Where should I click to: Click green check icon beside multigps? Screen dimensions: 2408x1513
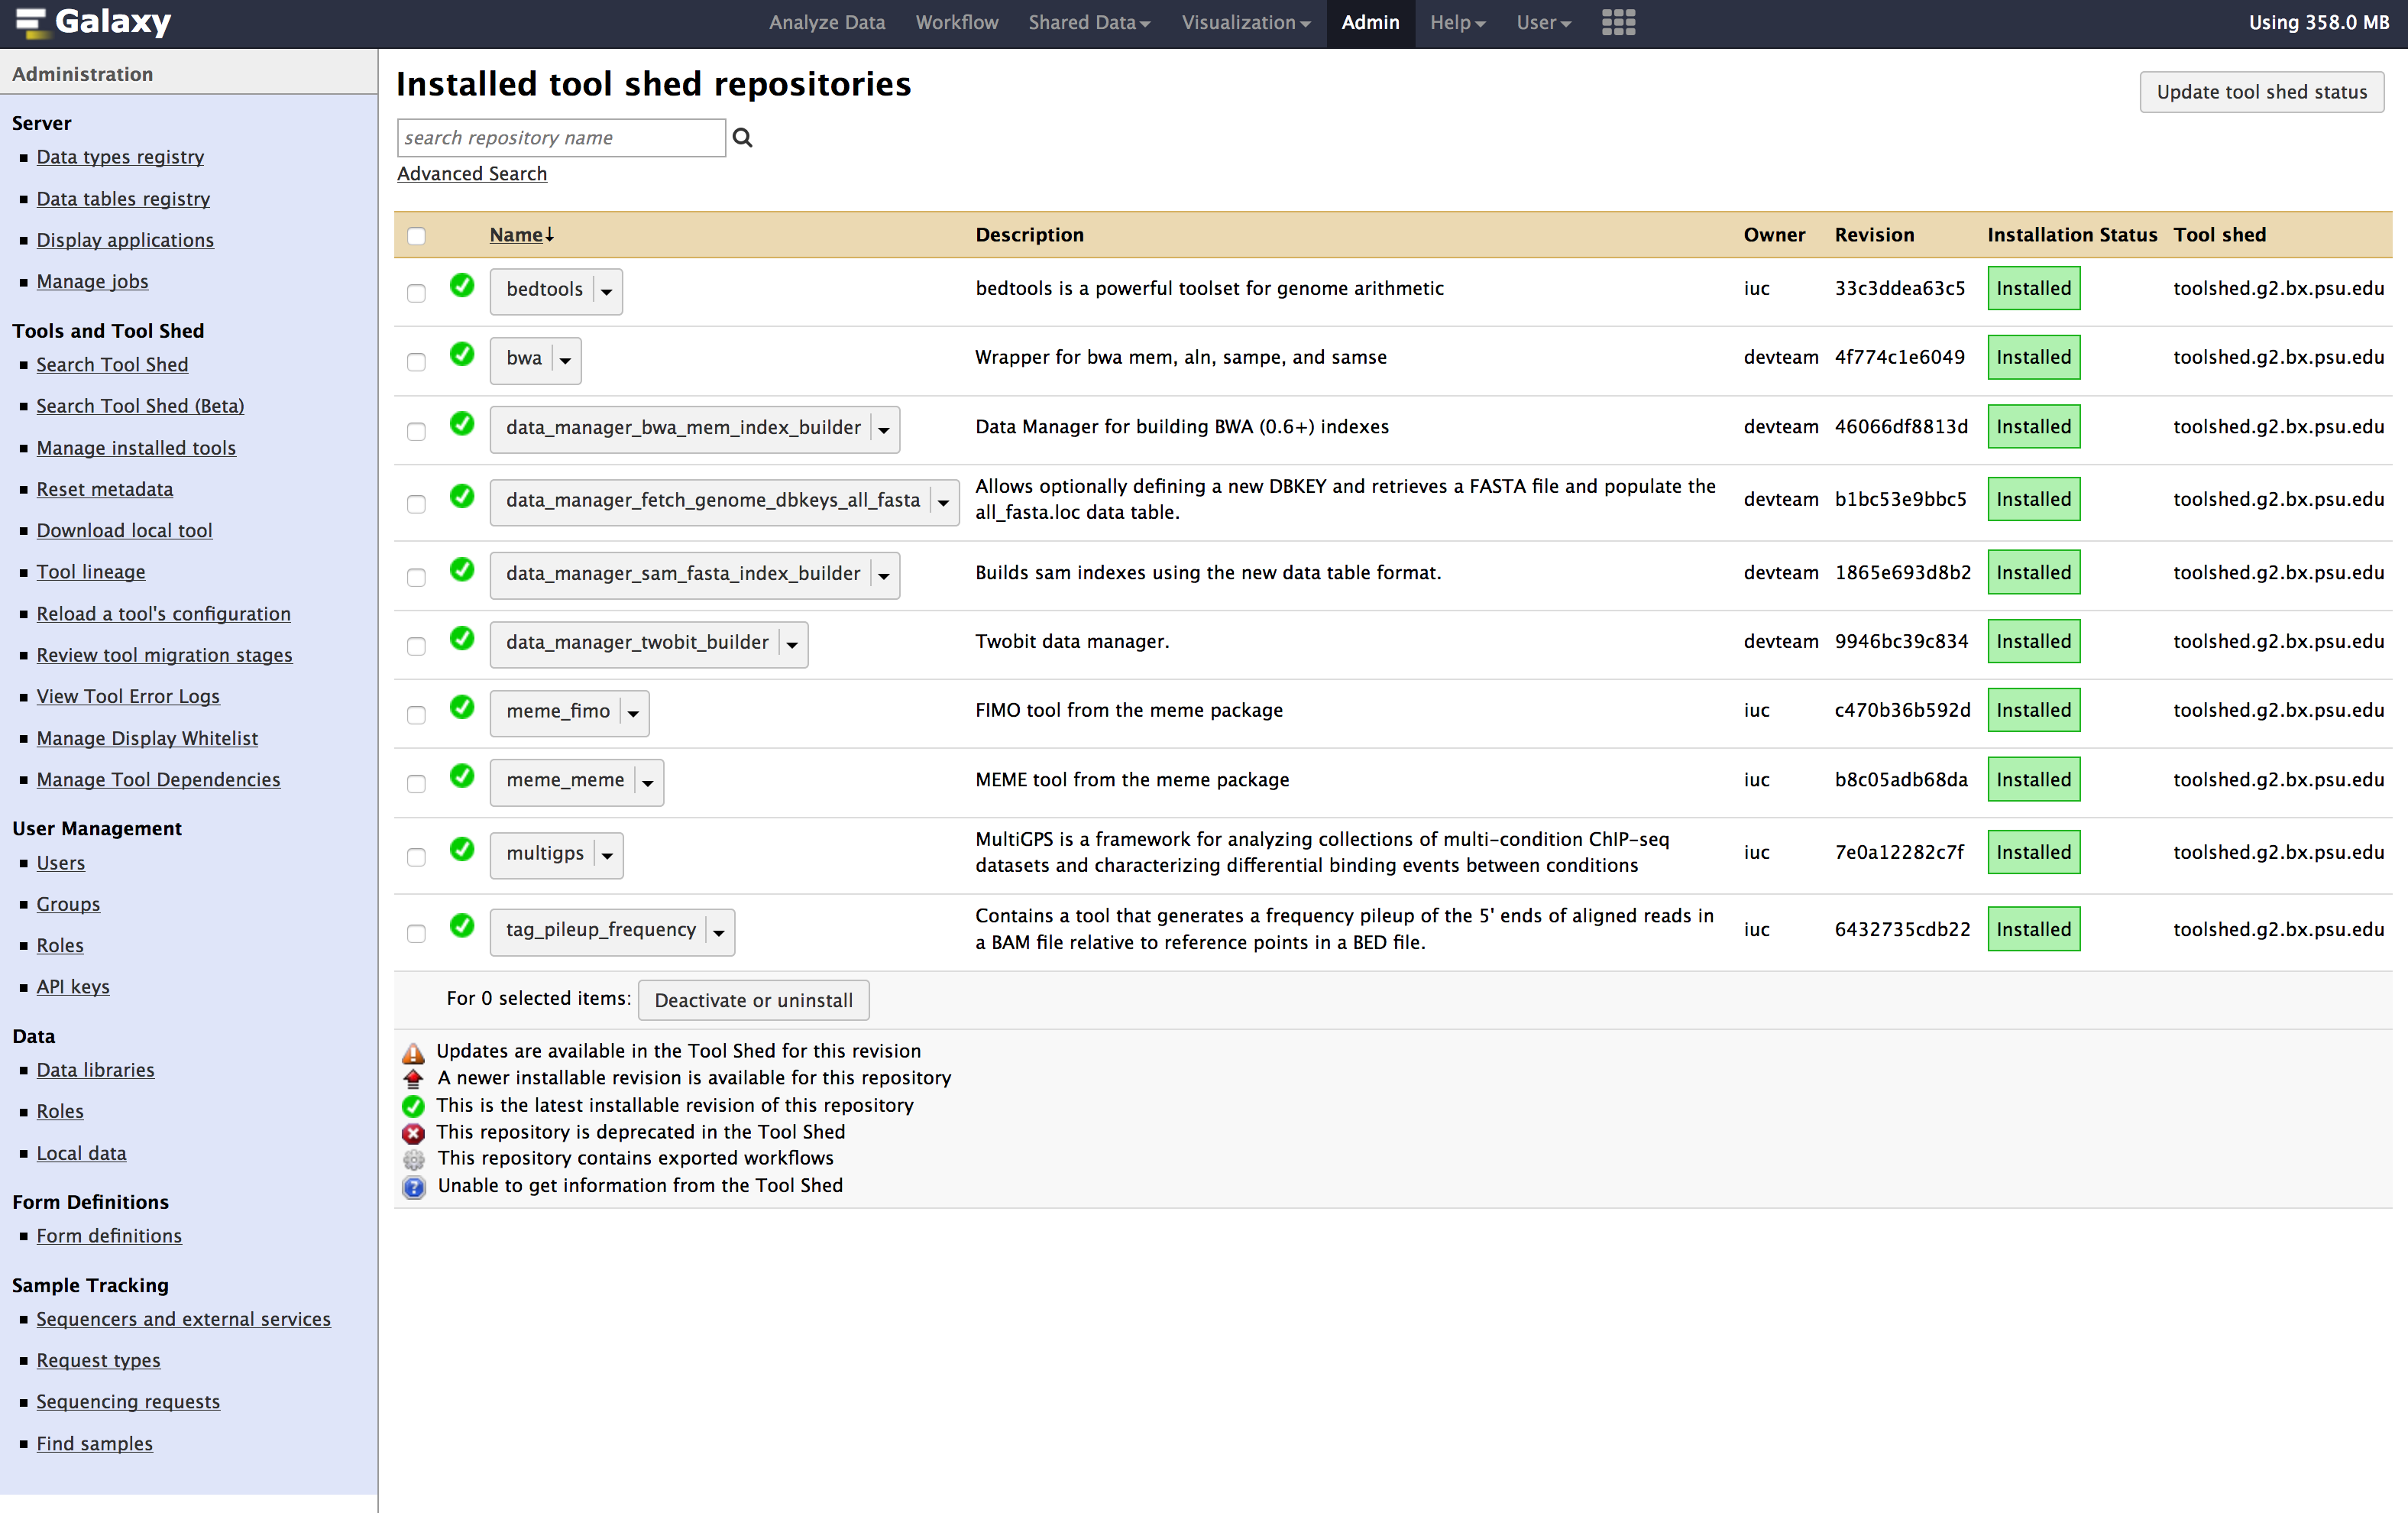(462, 850)
